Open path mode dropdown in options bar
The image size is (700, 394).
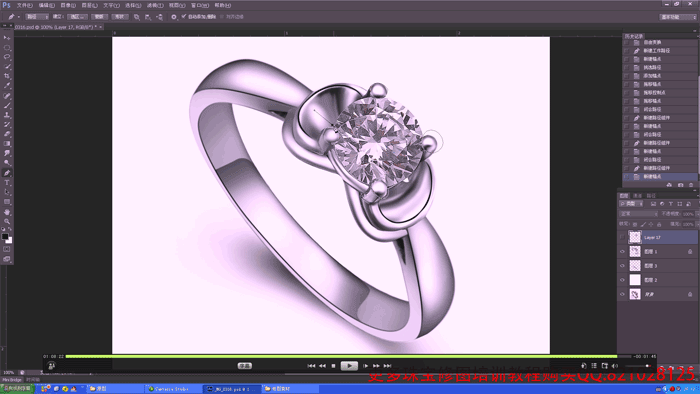(x=37, y=17)
